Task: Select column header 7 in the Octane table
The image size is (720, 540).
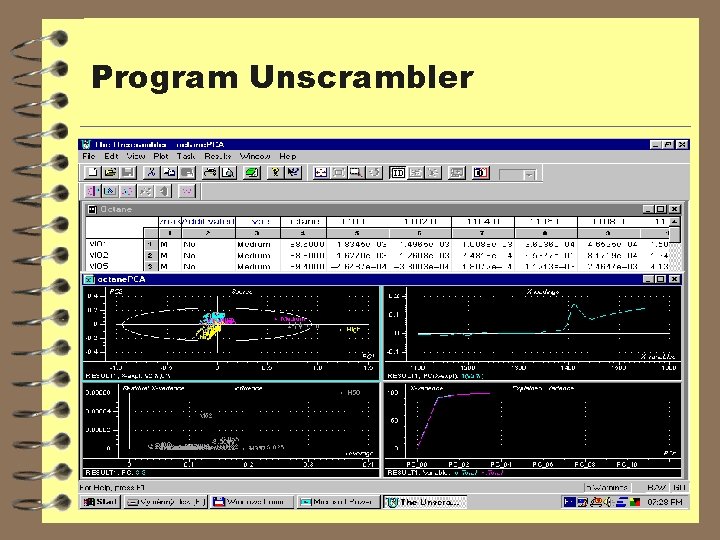Action: click(482, 233)
